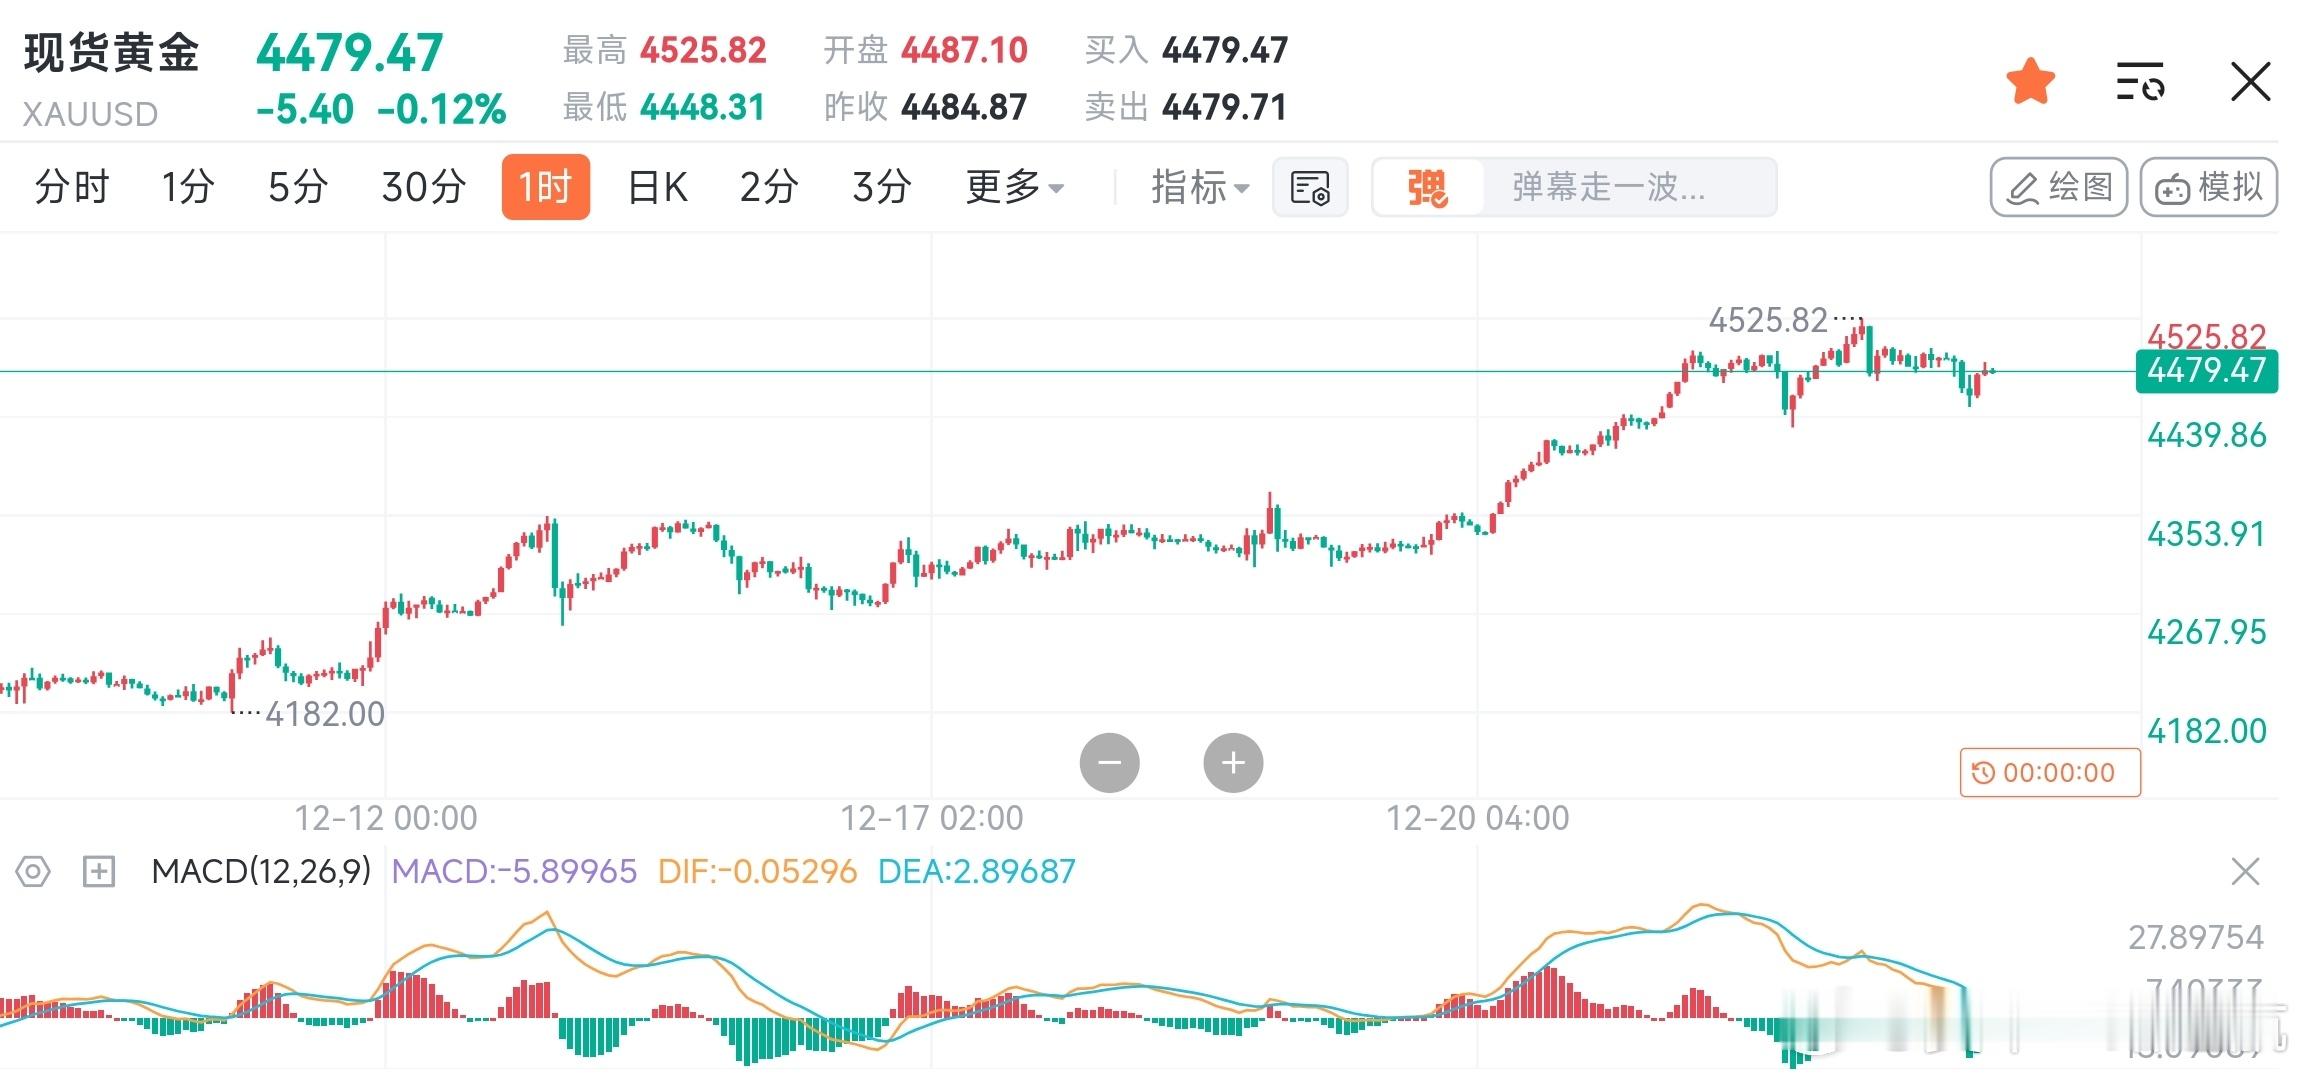Click the add indicator plus icon in MACD panel
The height and width of the screenshot is (1080, 2306).
click(97, 872)
